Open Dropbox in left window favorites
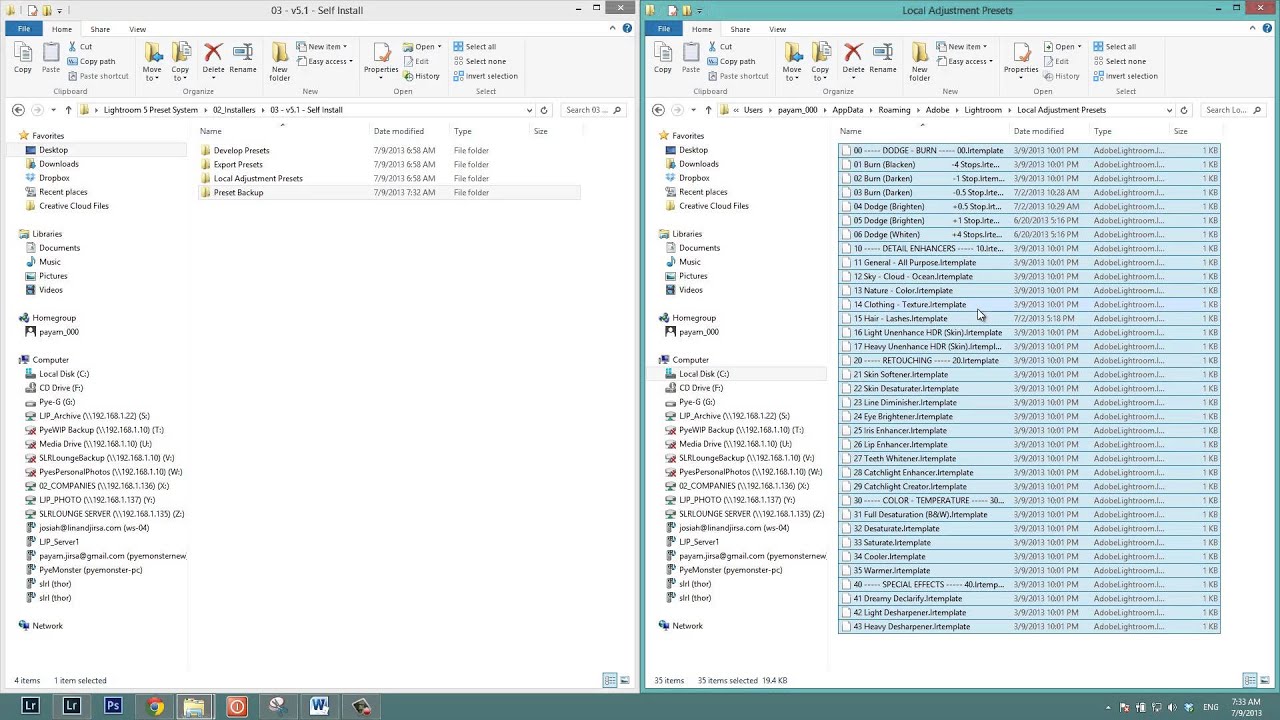1280x720 pixels. click(54, 178)
